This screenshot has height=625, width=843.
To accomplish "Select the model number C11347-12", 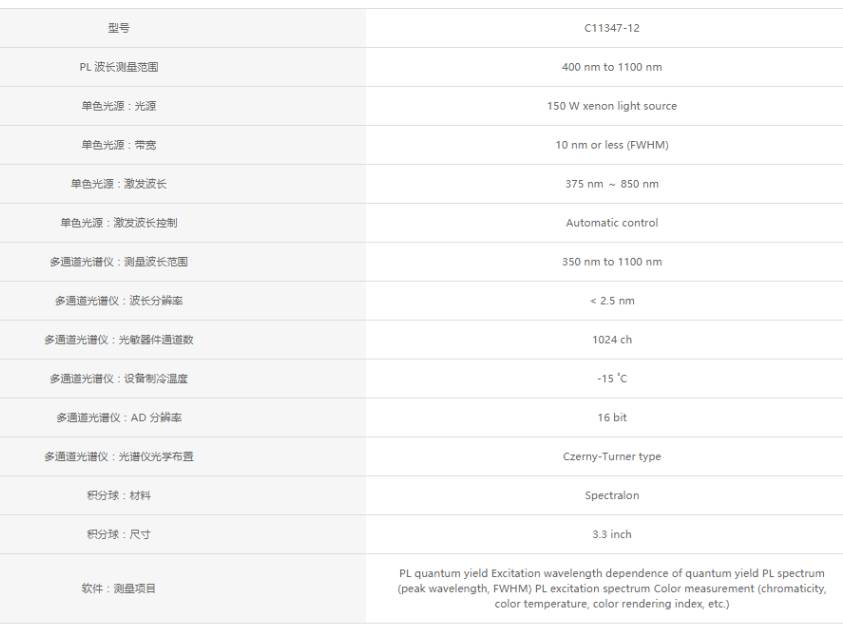I will pos(612,28).
